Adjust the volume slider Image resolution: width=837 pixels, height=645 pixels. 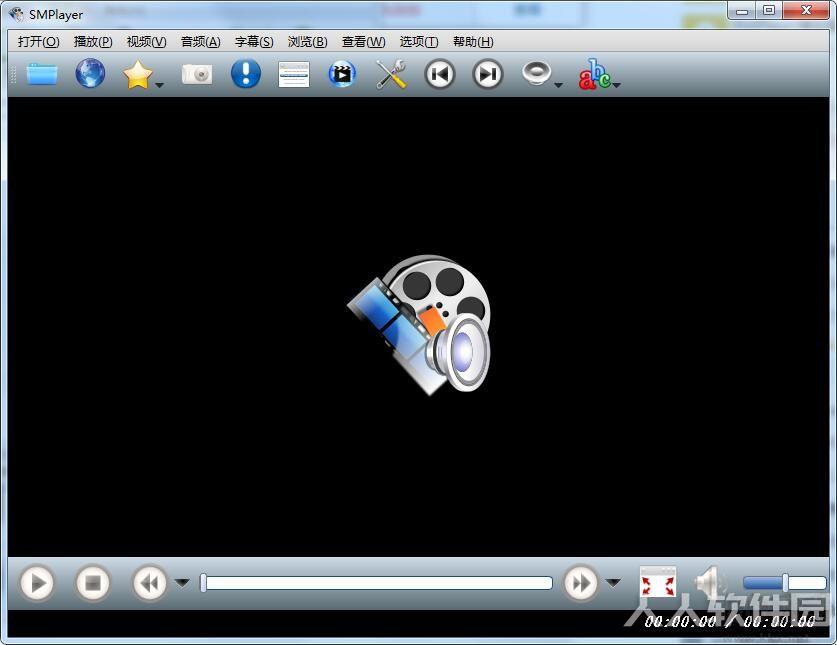click(785, 583)
